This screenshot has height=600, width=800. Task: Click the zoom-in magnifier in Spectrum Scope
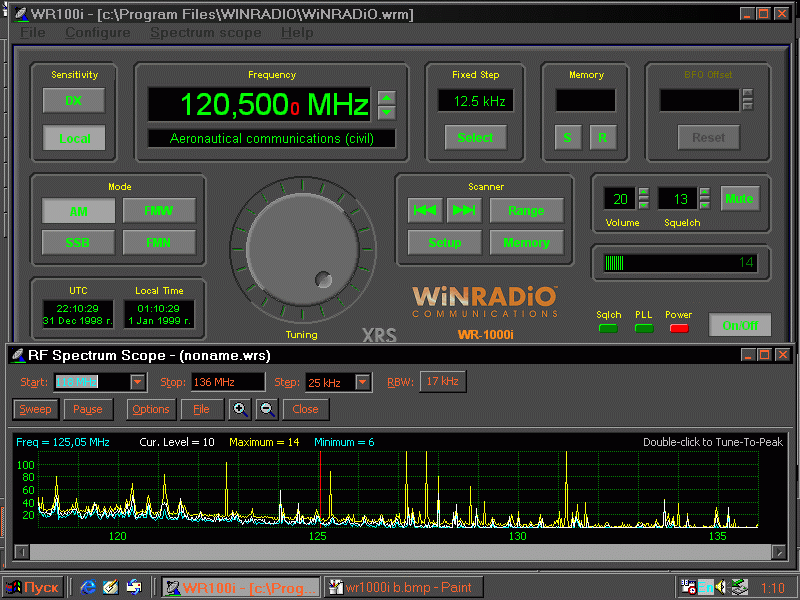[x=240, y=409]
